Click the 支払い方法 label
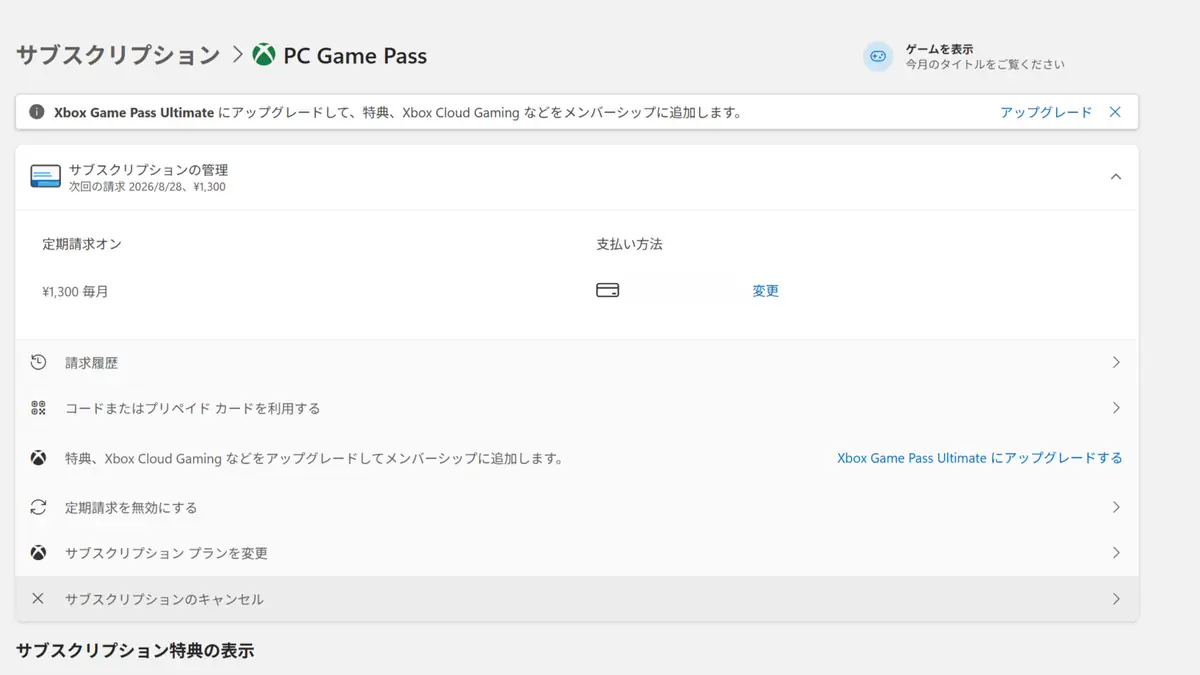Screen dimensions: 1200x675 [630, 244]
